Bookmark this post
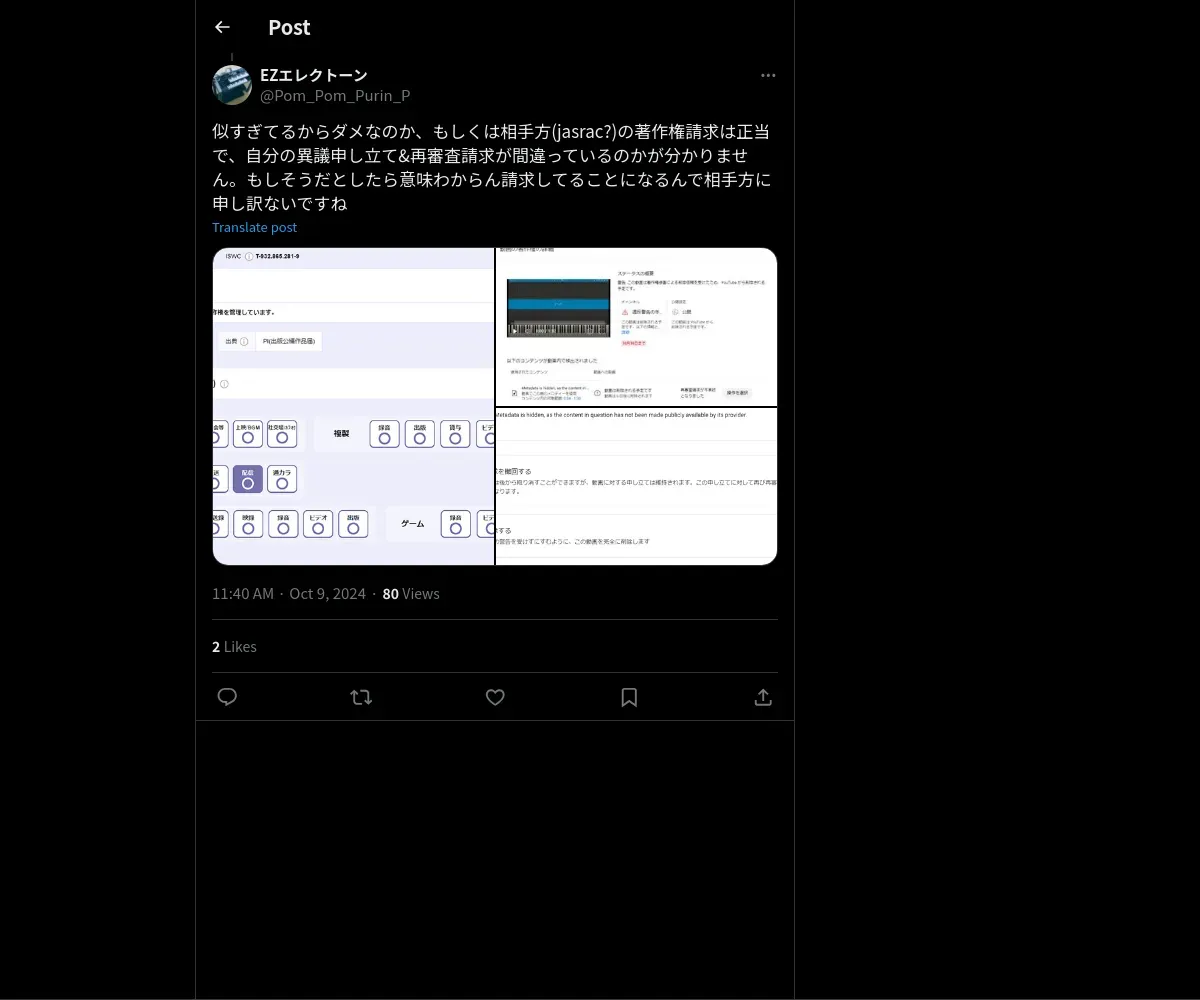The image size is (1200, 1000). tap(629, 697)
